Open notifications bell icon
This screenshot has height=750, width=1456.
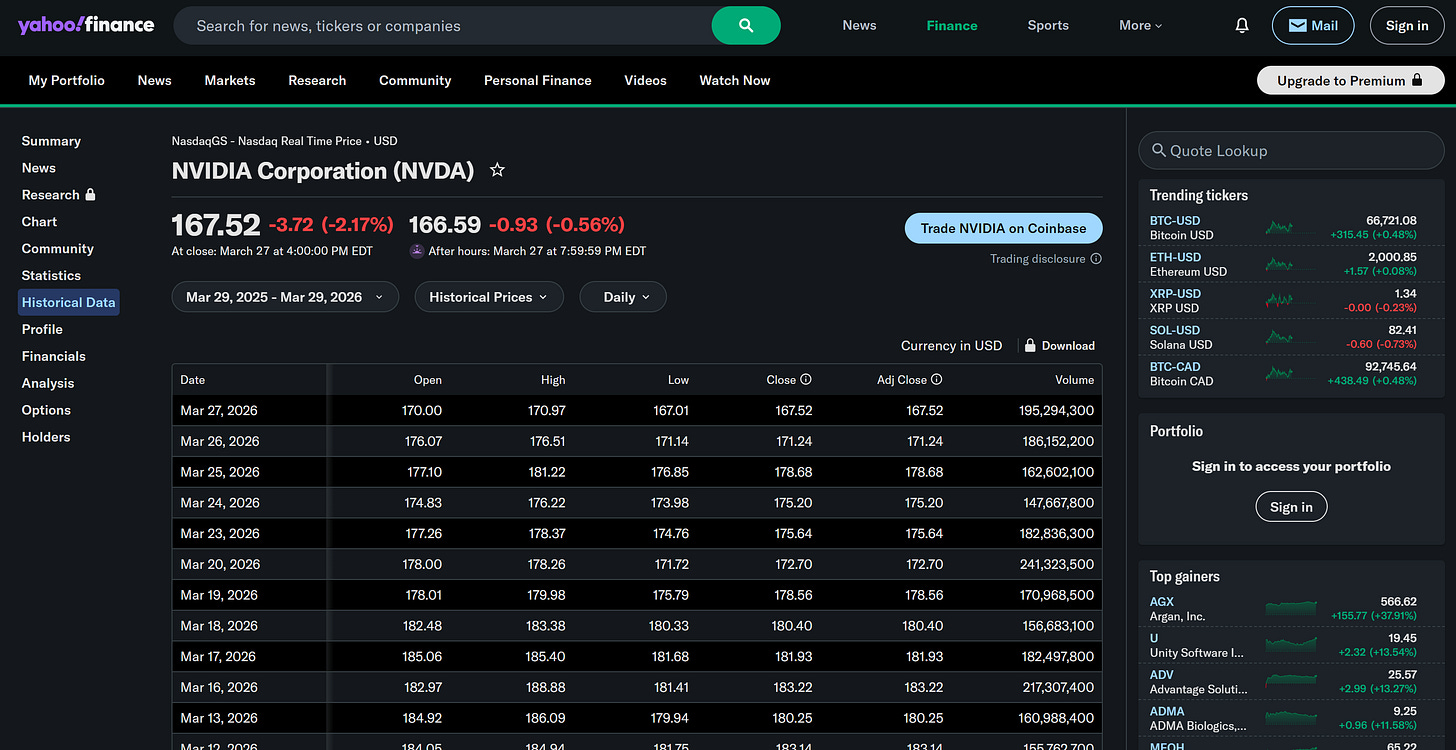coord(1242,26)
